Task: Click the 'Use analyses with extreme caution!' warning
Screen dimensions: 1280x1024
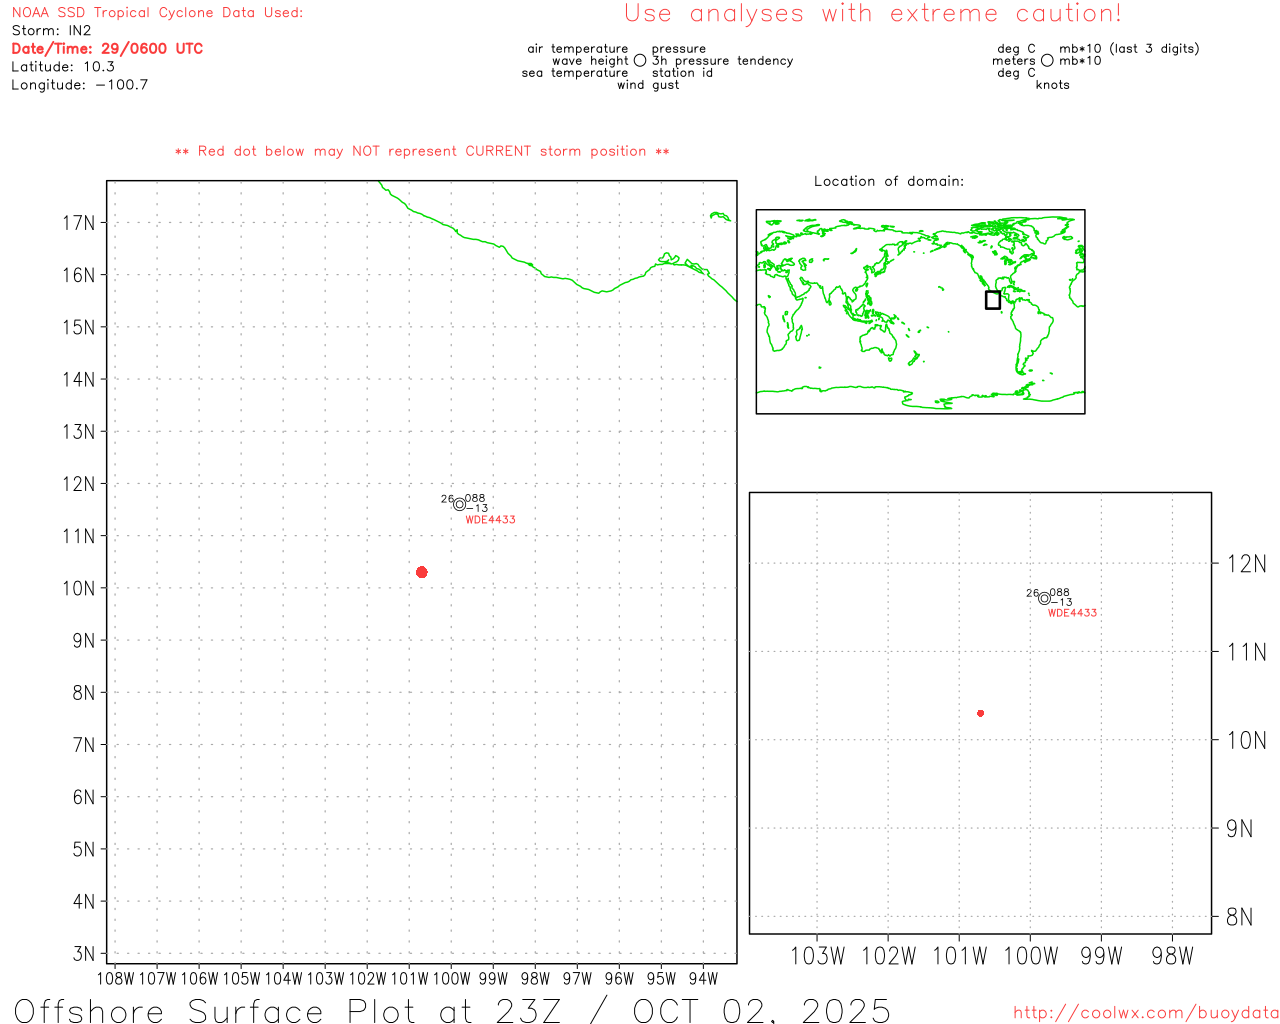Action: pos(873,14)
